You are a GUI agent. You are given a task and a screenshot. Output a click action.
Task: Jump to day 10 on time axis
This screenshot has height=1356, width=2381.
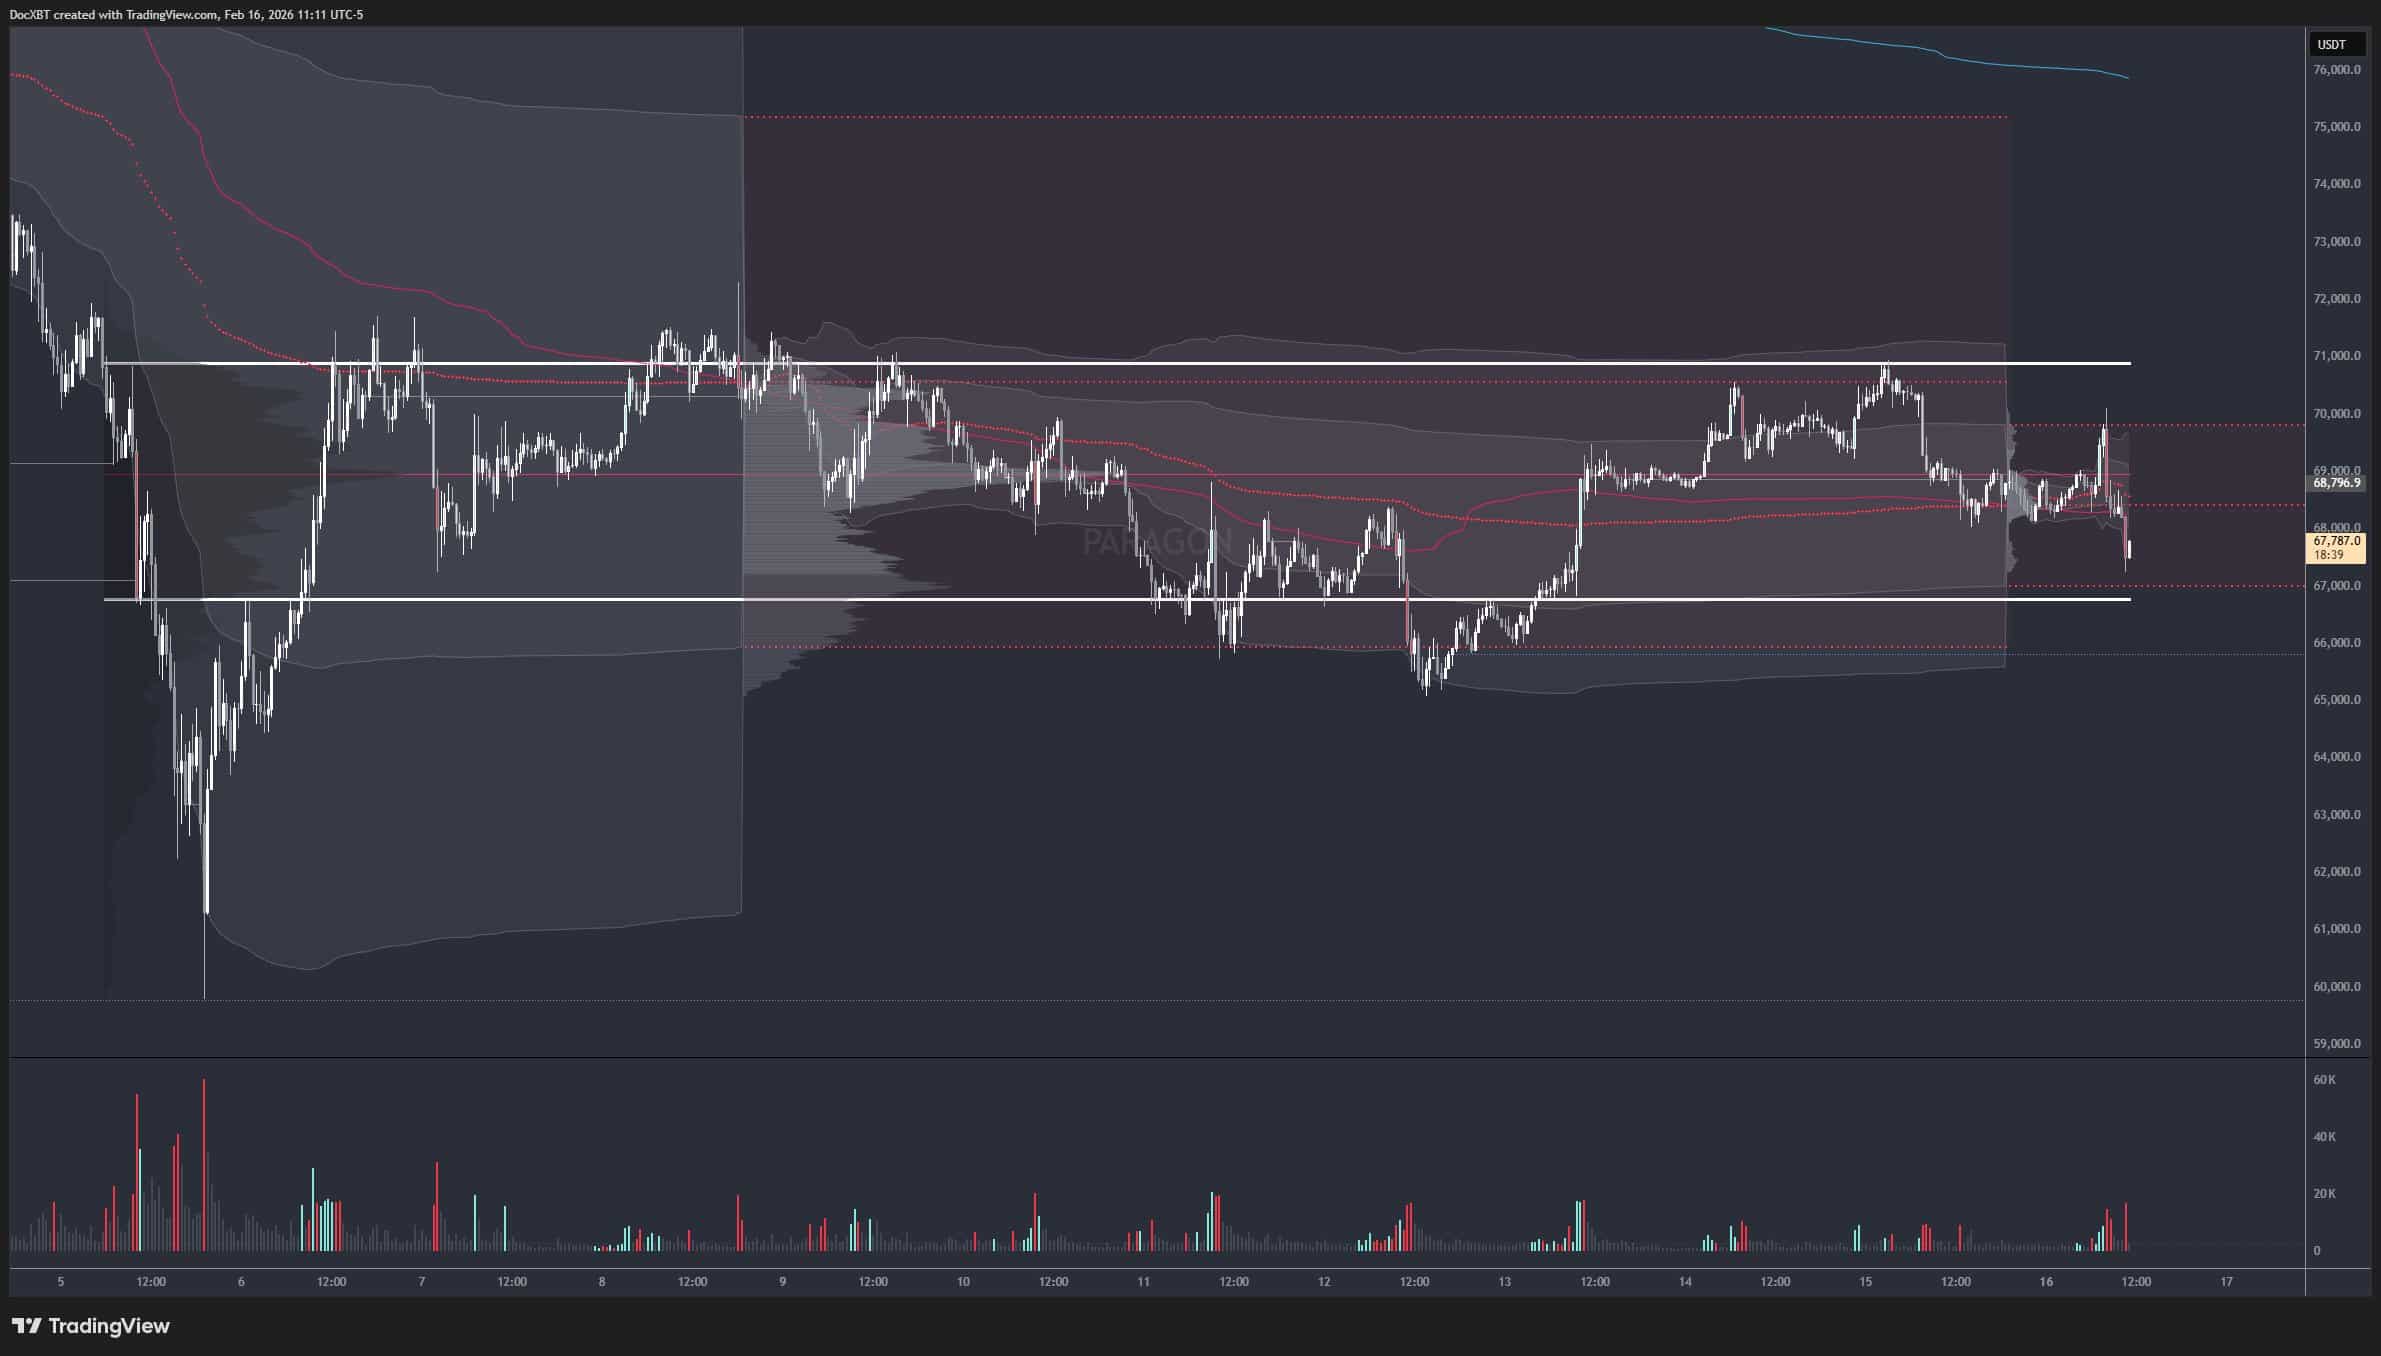pyautogui.click(x=963, y=1282)
